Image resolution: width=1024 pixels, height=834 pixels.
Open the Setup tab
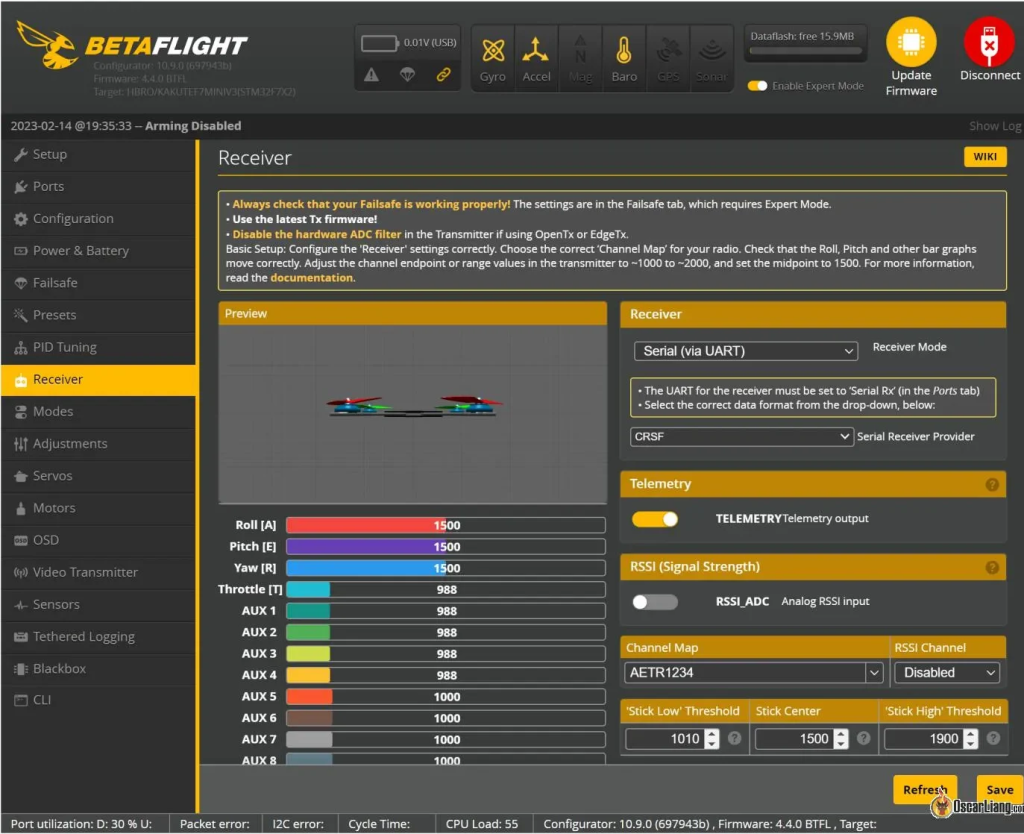[99, 155]
